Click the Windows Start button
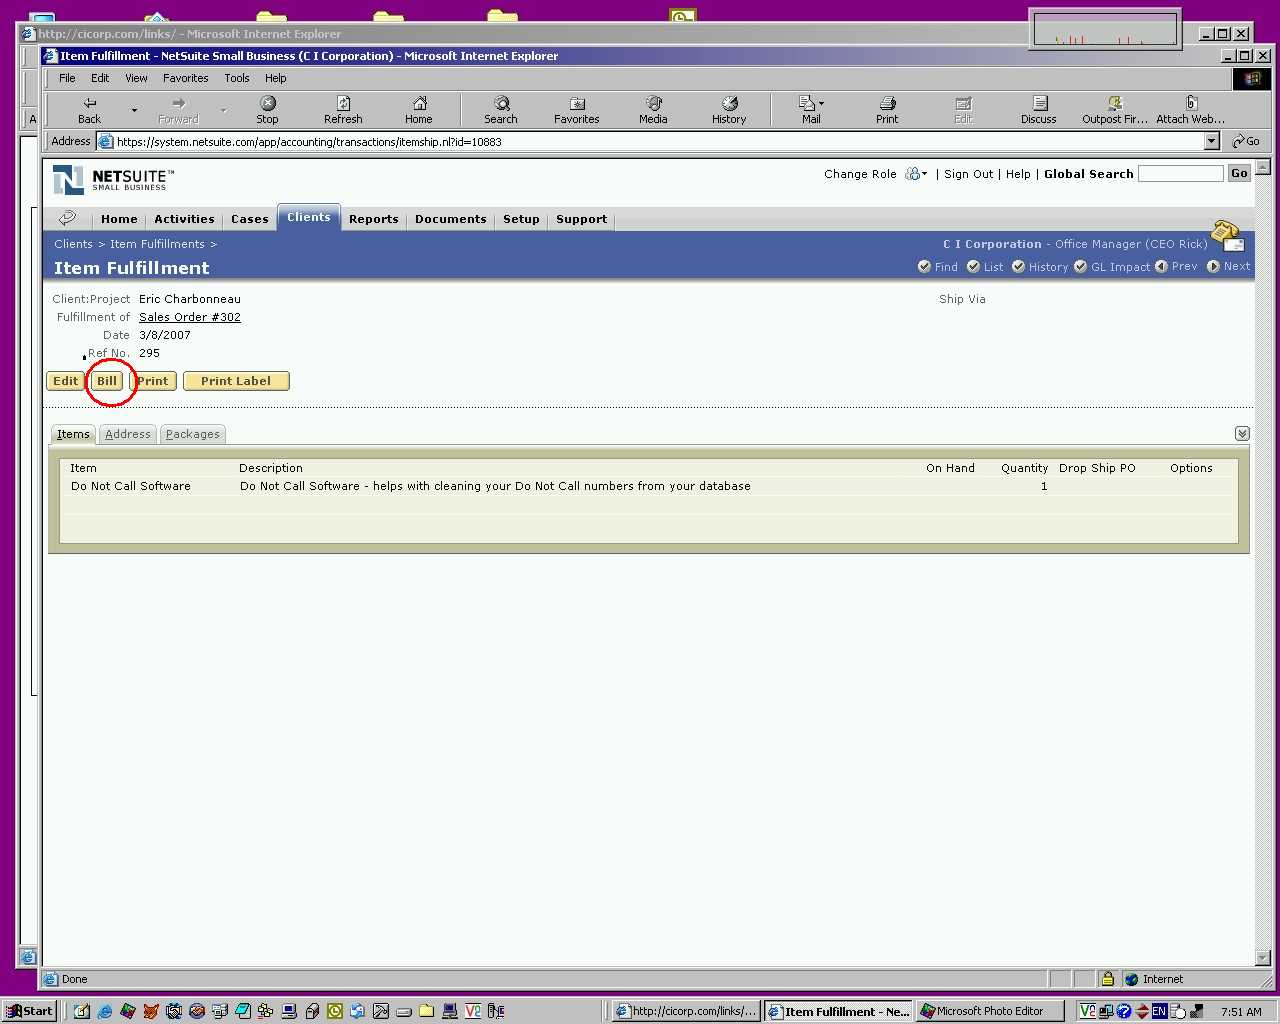This screenshot has width=1280, height=1024. [x=29, y=1011]
